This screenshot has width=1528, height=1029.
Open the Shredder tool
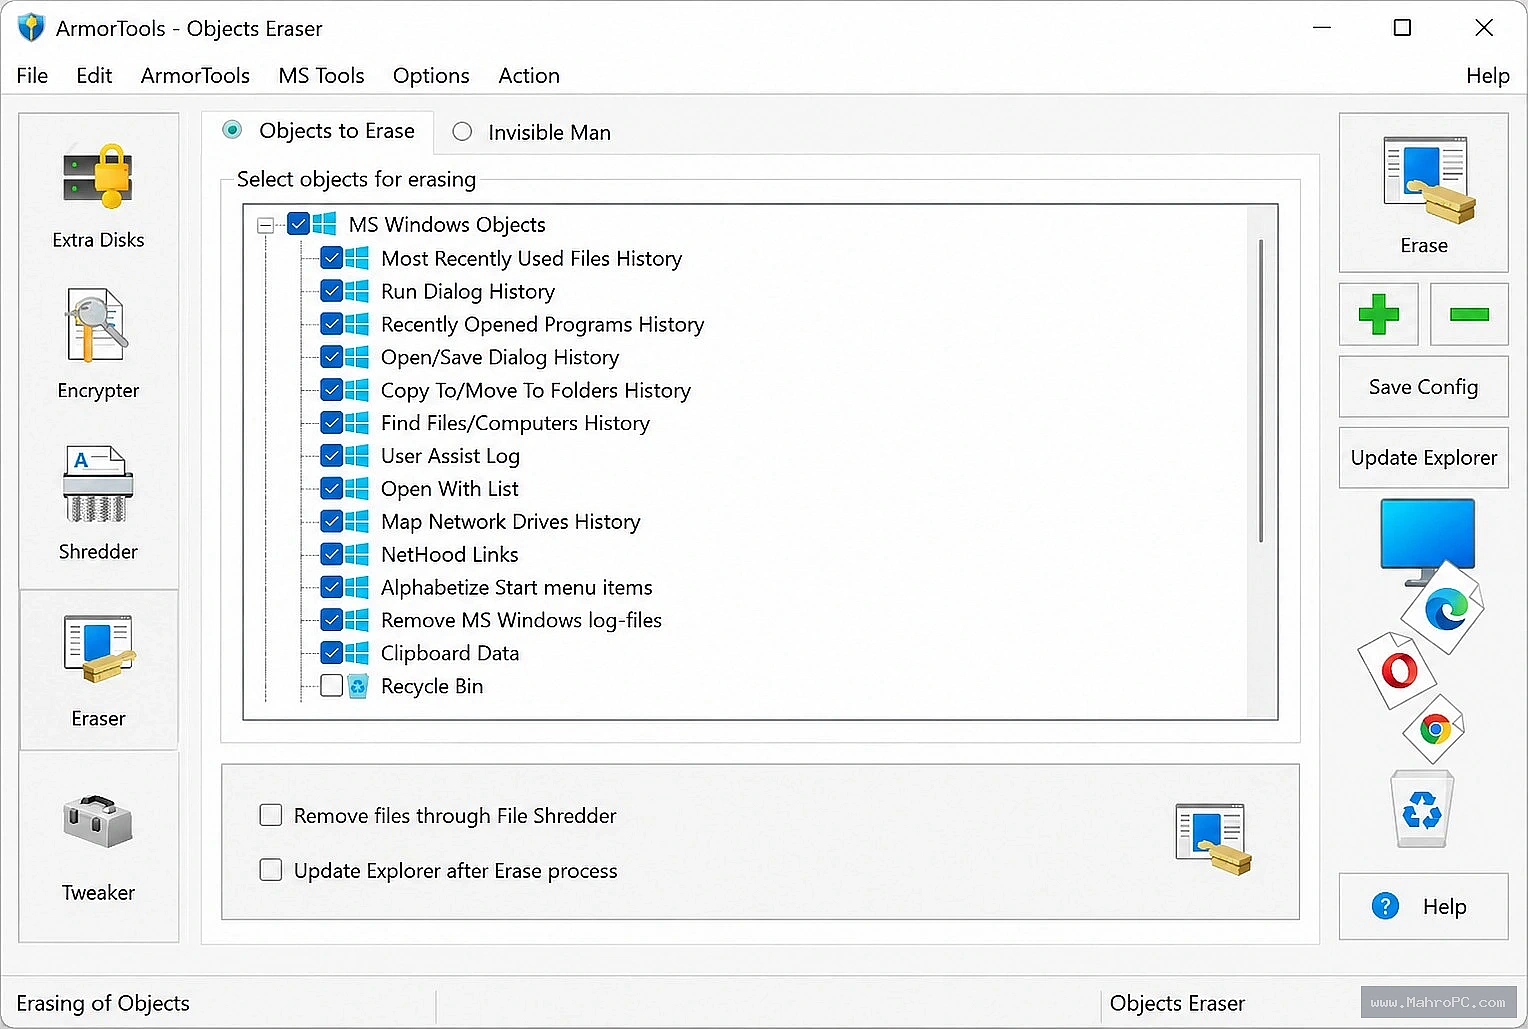pos(98,503)
